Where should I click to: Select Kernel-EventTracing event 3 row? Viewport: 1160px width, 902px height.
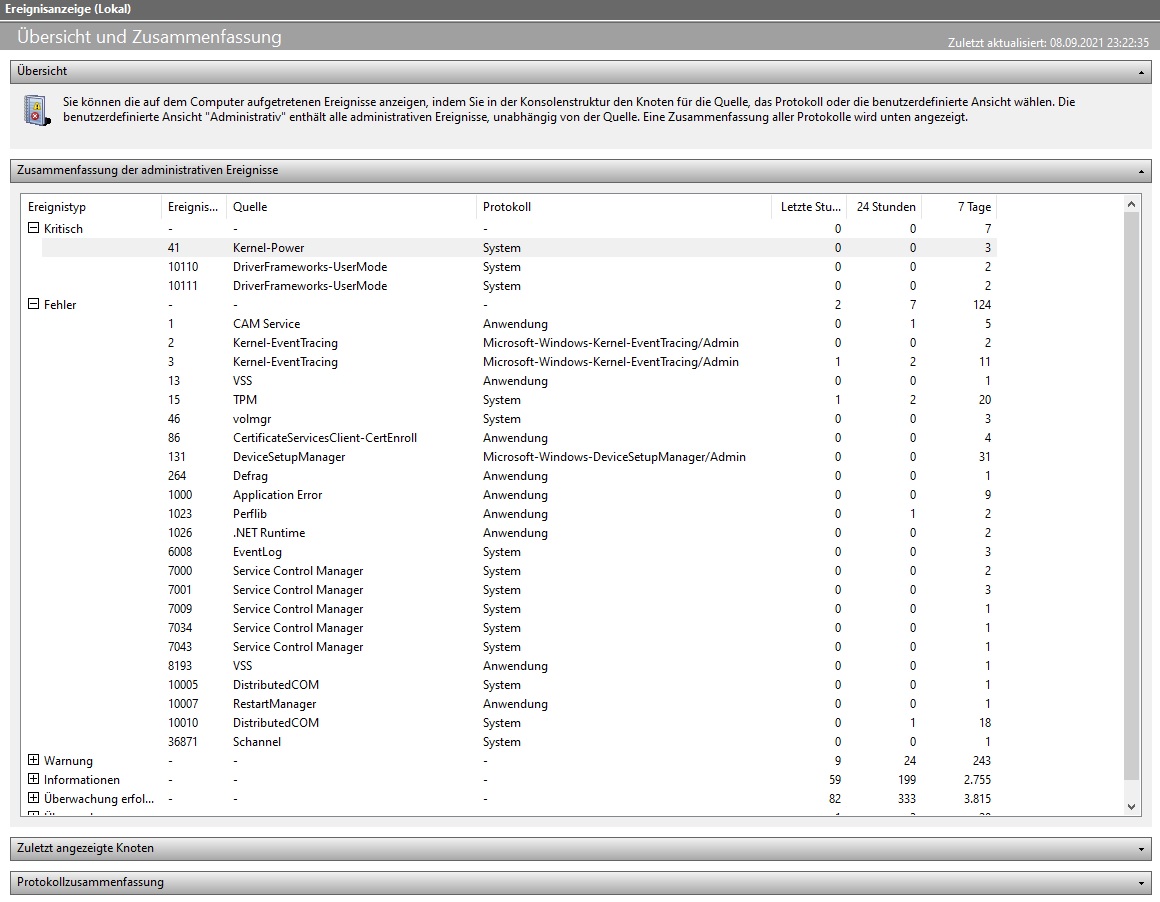519,362
